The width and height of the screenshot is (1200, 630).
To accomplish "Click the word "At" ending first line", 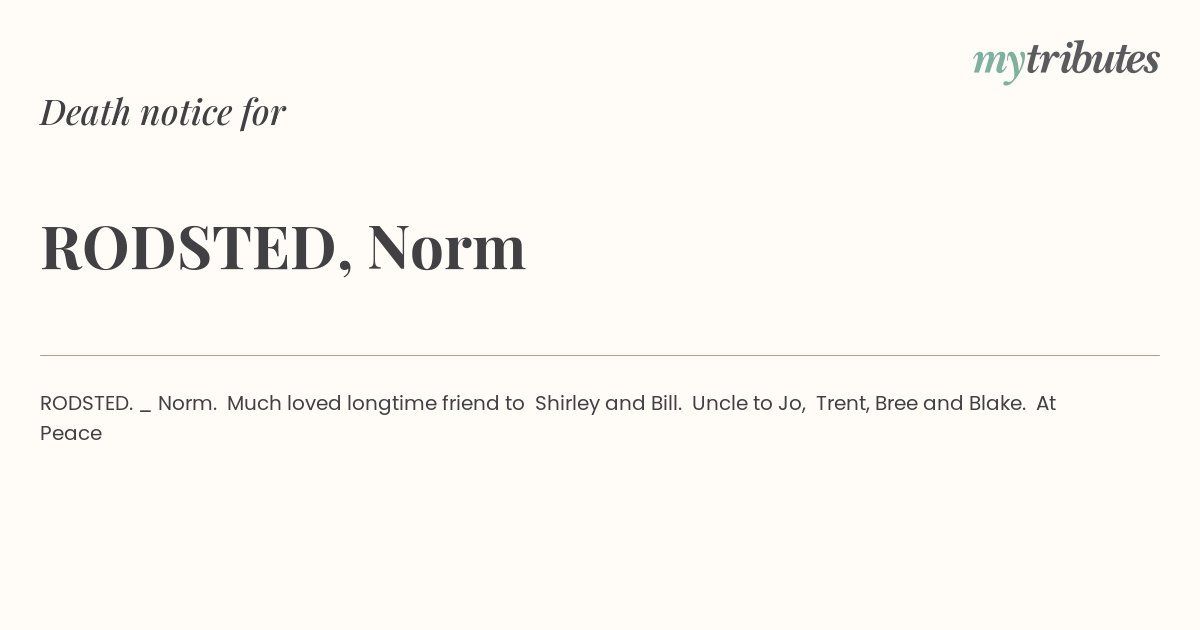I will pos(1046,403).
